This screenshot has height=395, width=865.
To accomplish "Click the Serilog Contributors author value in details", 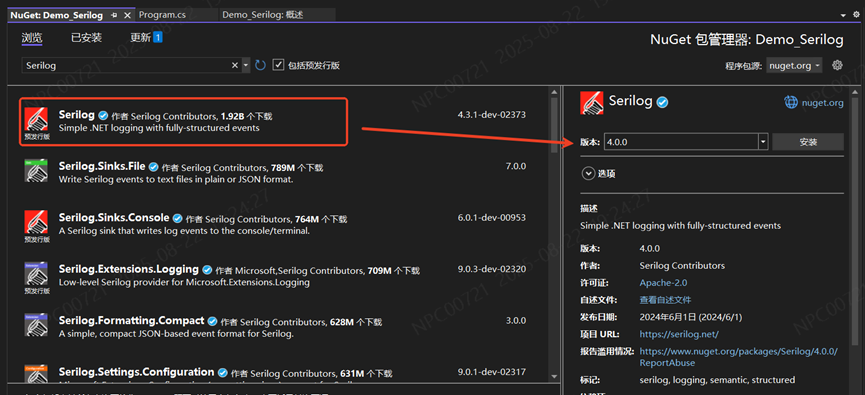I will click(682, 266).
